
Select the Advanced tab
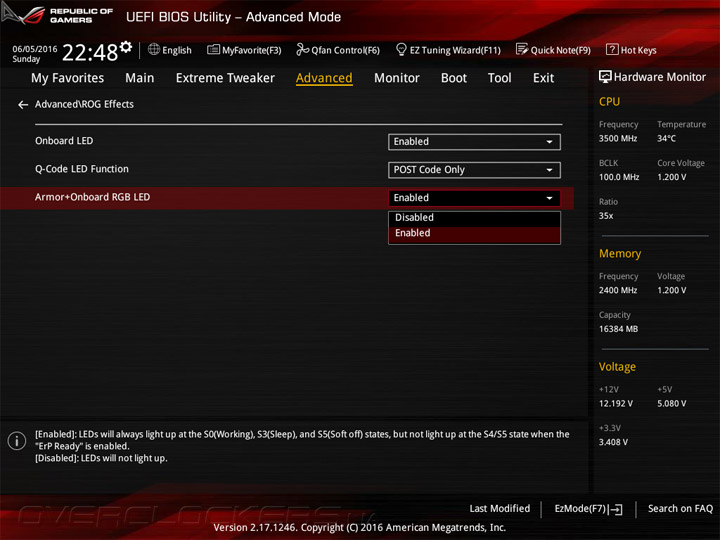324,78
